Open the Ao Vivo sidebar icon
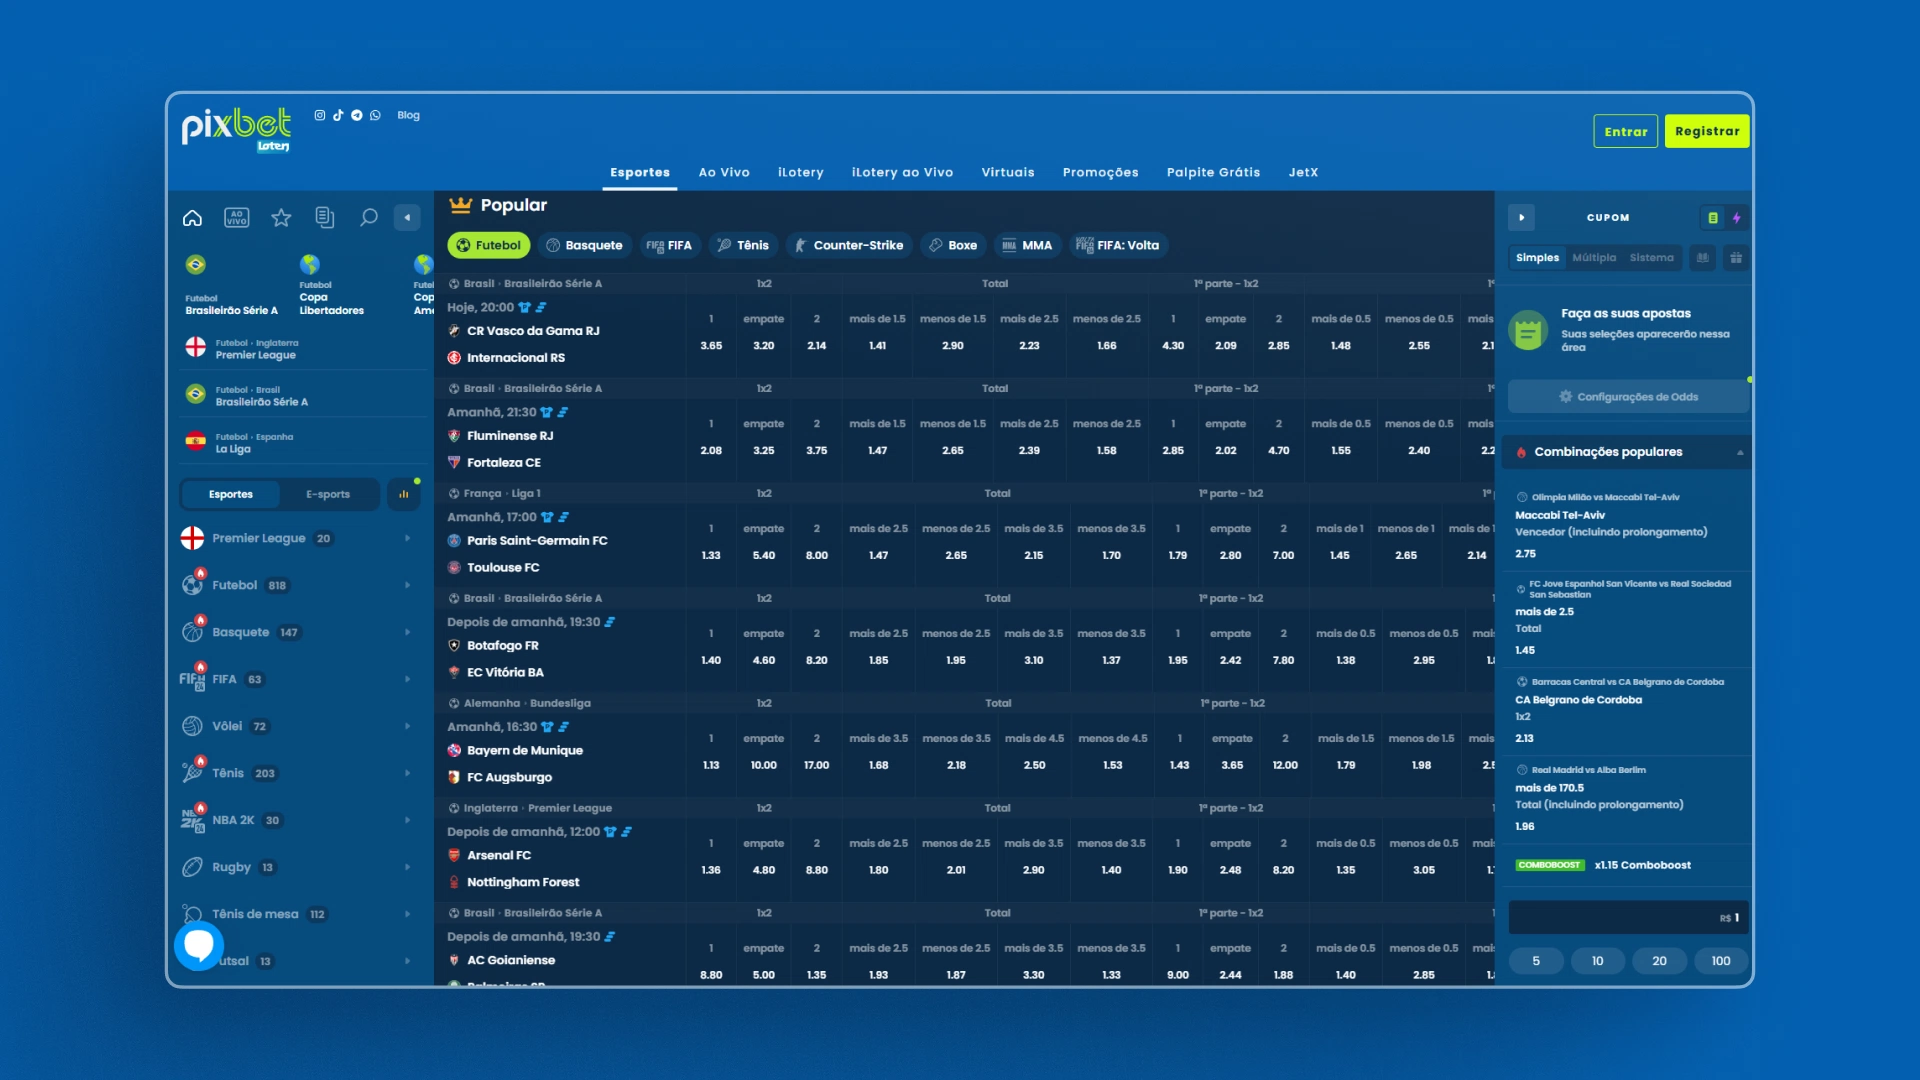Viewport: 1920px width, 1080px height. pos(237,217)
